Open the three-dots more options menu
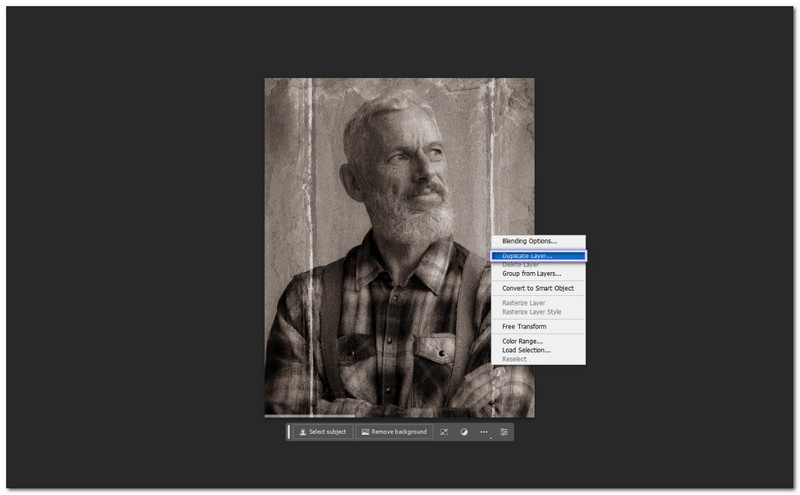 click(x=484, y=432)
